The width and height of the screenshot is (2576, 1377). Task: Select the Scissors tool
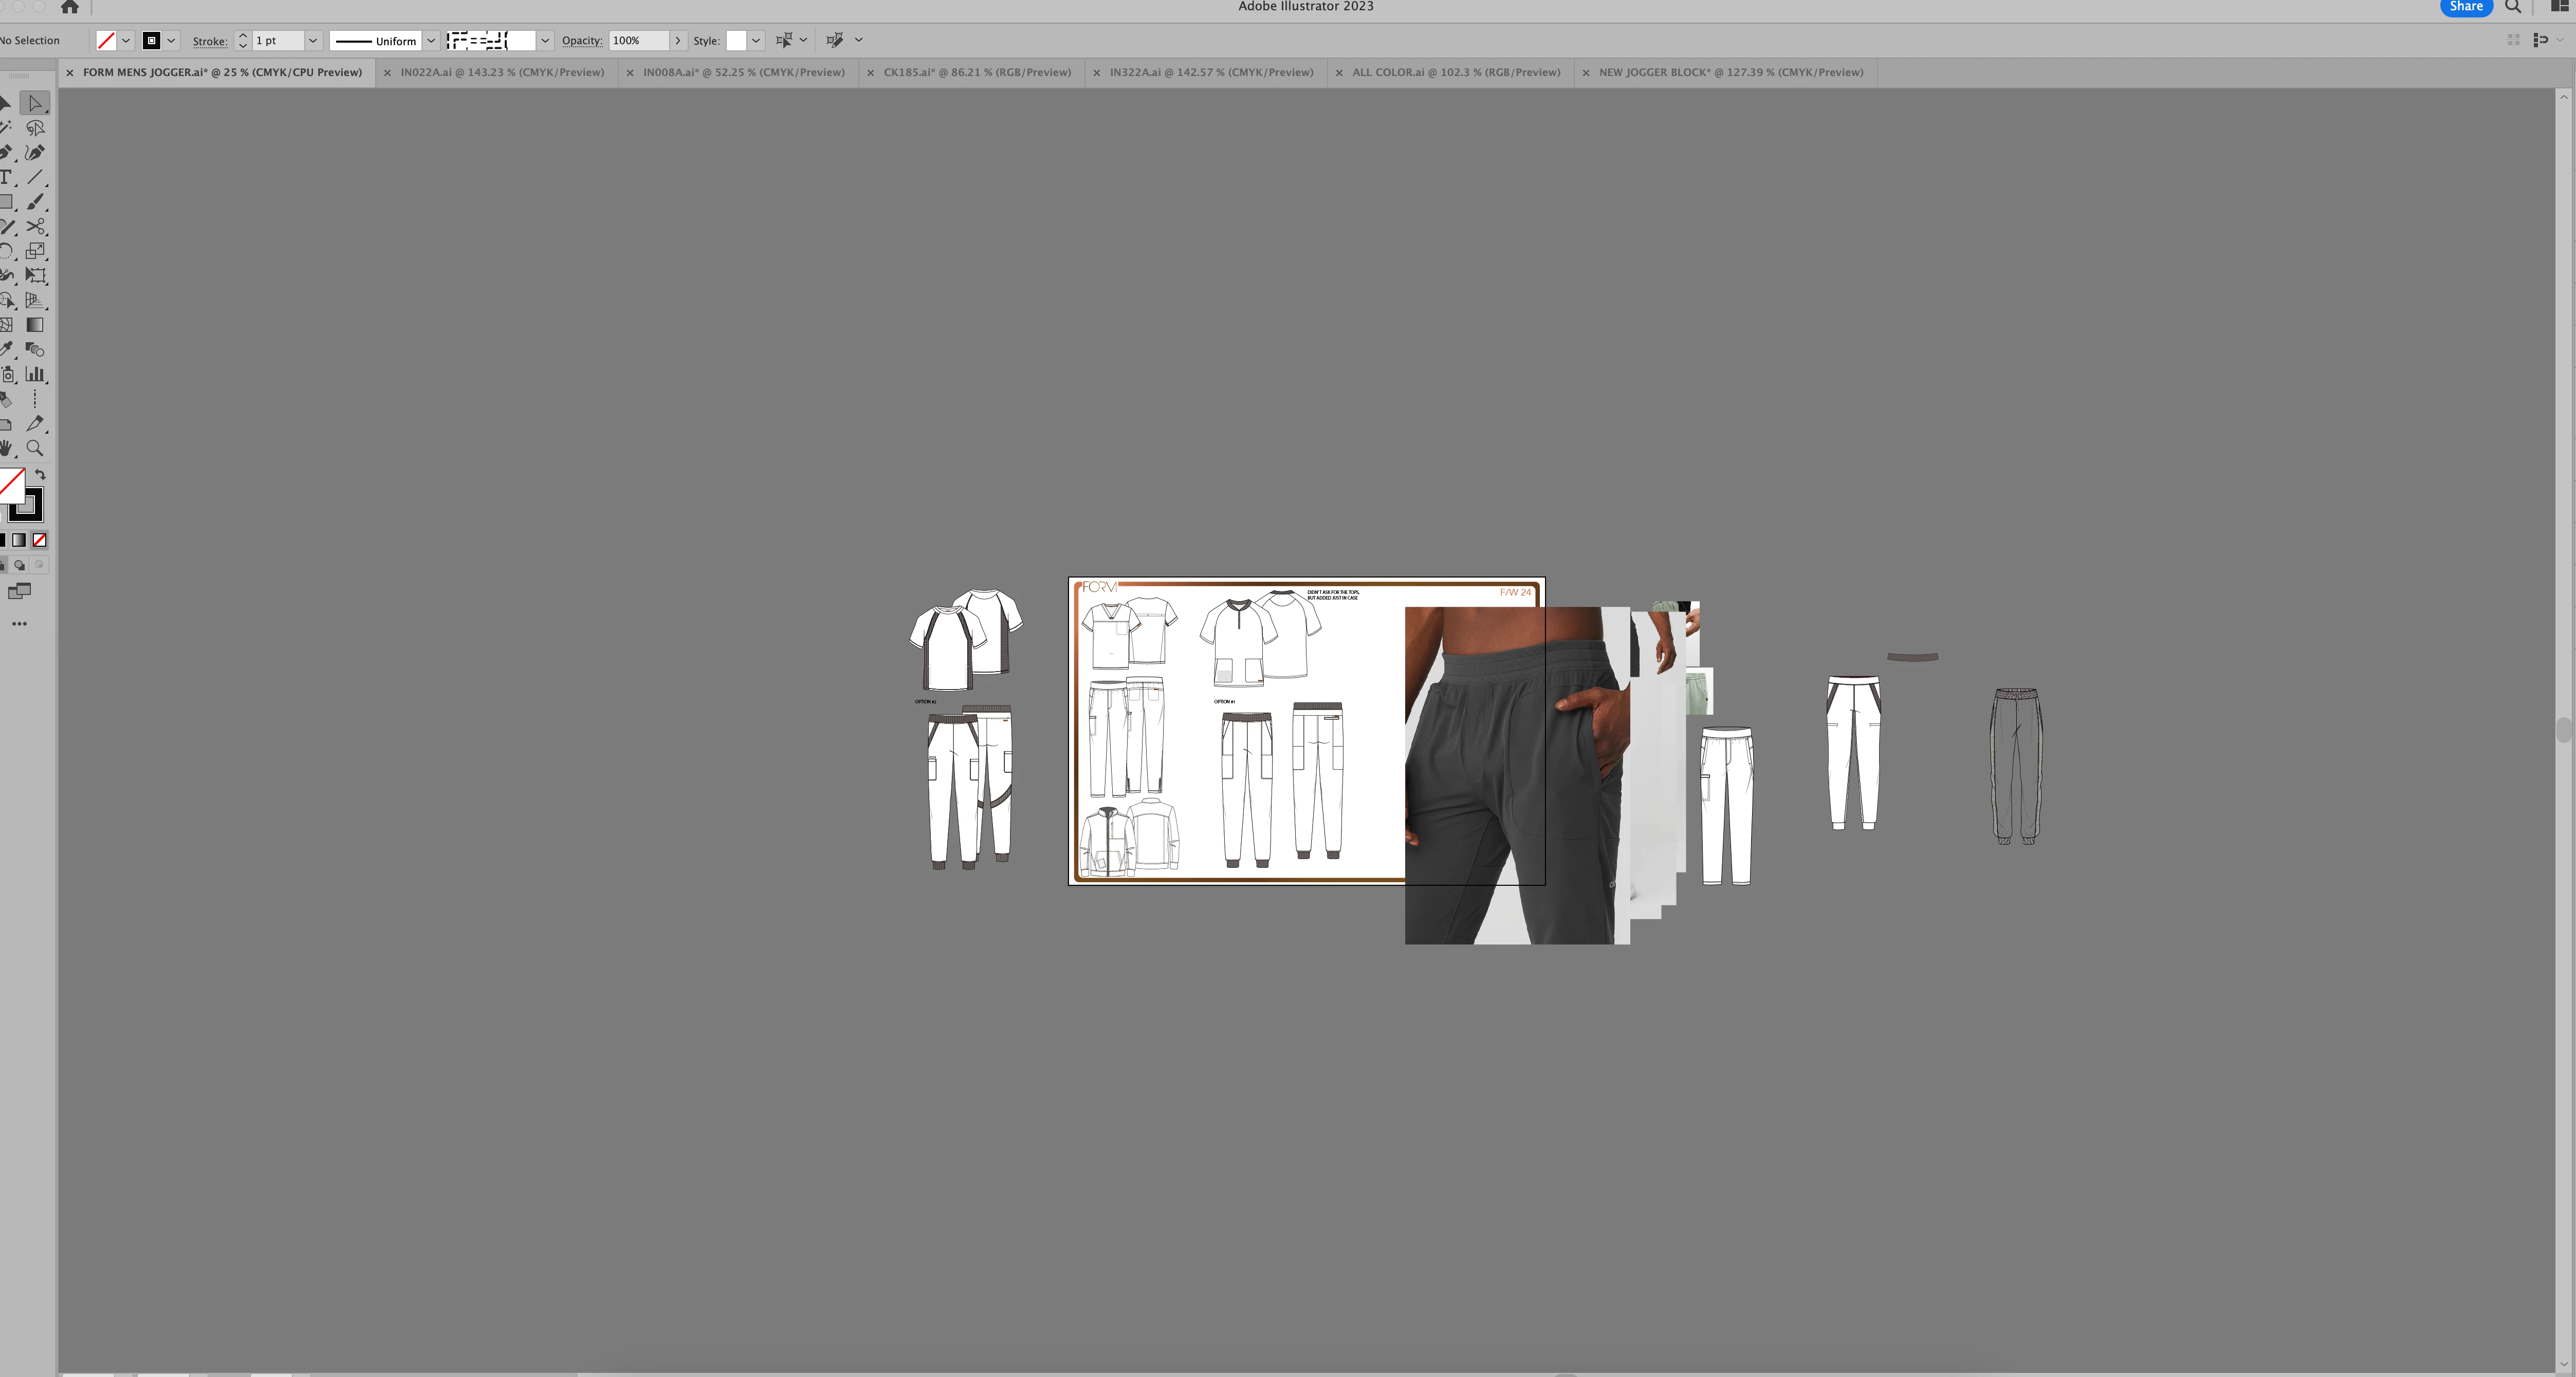35,227
